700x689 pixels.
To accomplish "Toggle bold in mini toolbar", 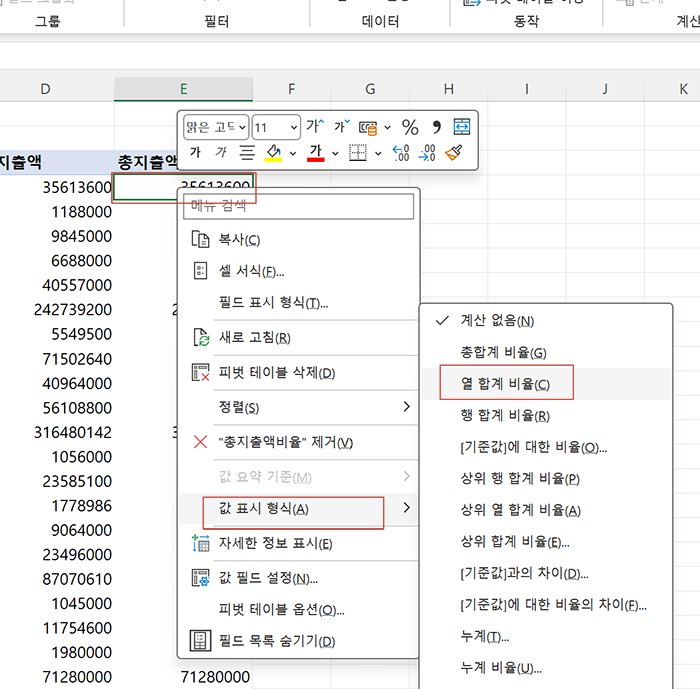I will pyautogui.click(x=195, y=153).
